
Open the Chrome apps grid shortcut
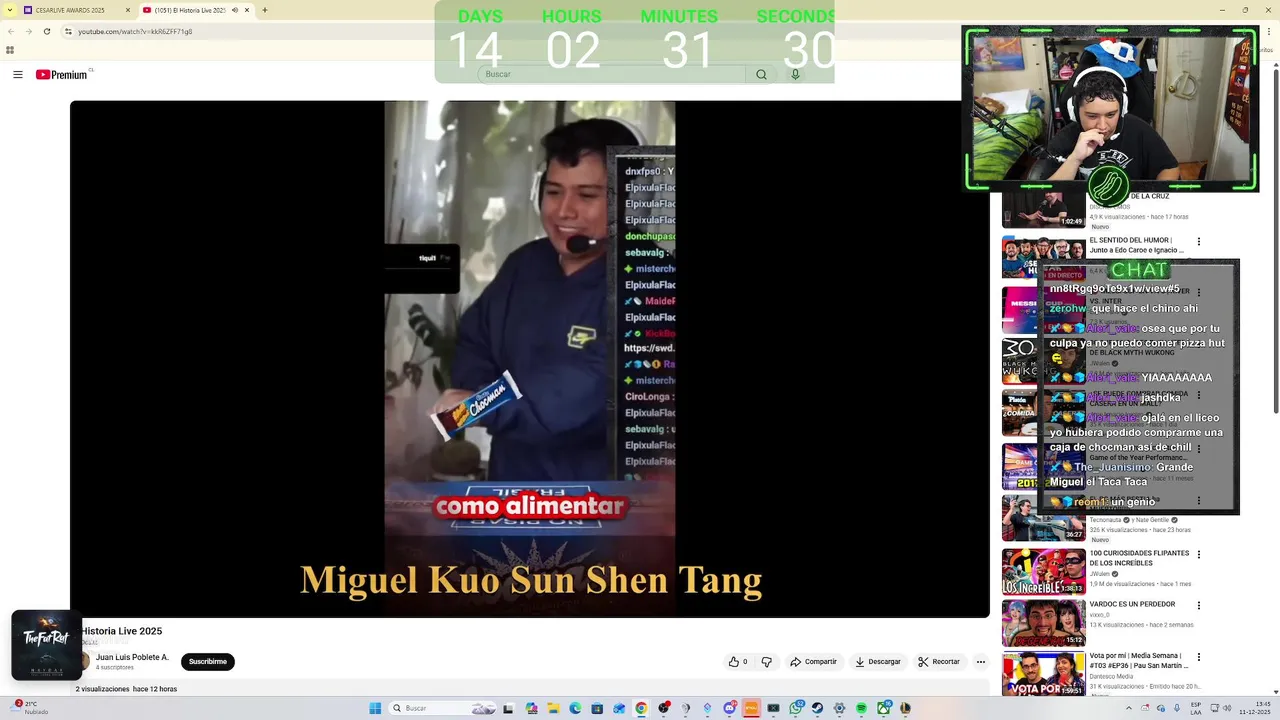[x=10, y=50]
